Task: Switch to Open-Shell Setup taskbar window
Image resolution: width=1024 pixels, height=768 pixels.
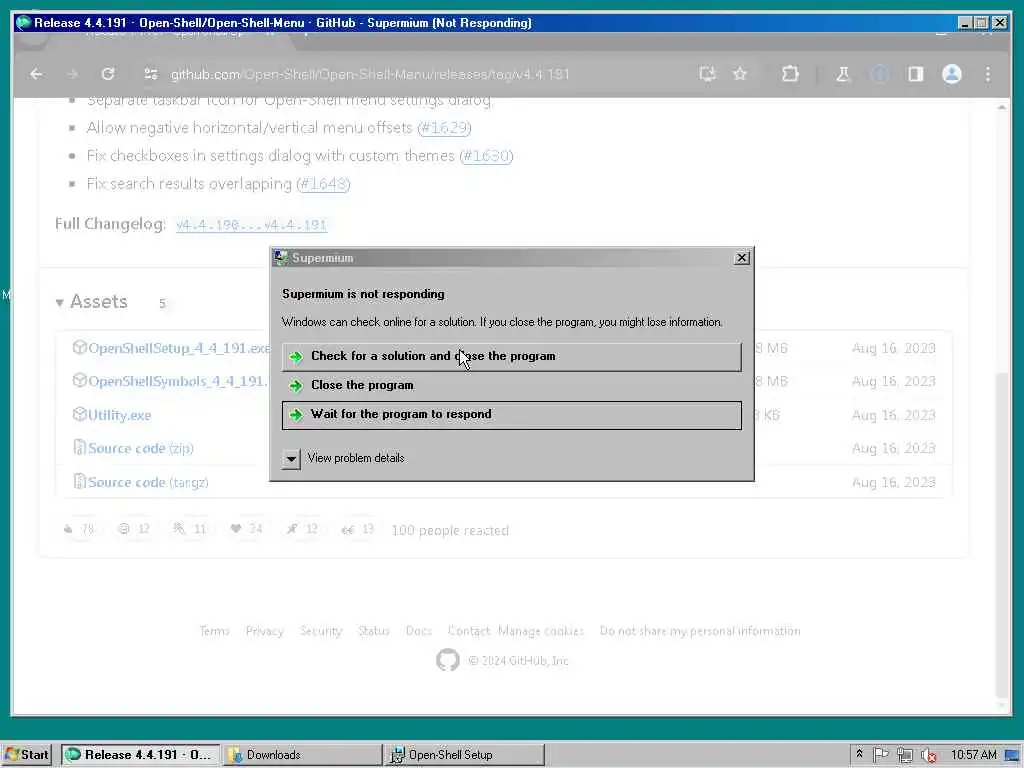Action: point(464,755)
